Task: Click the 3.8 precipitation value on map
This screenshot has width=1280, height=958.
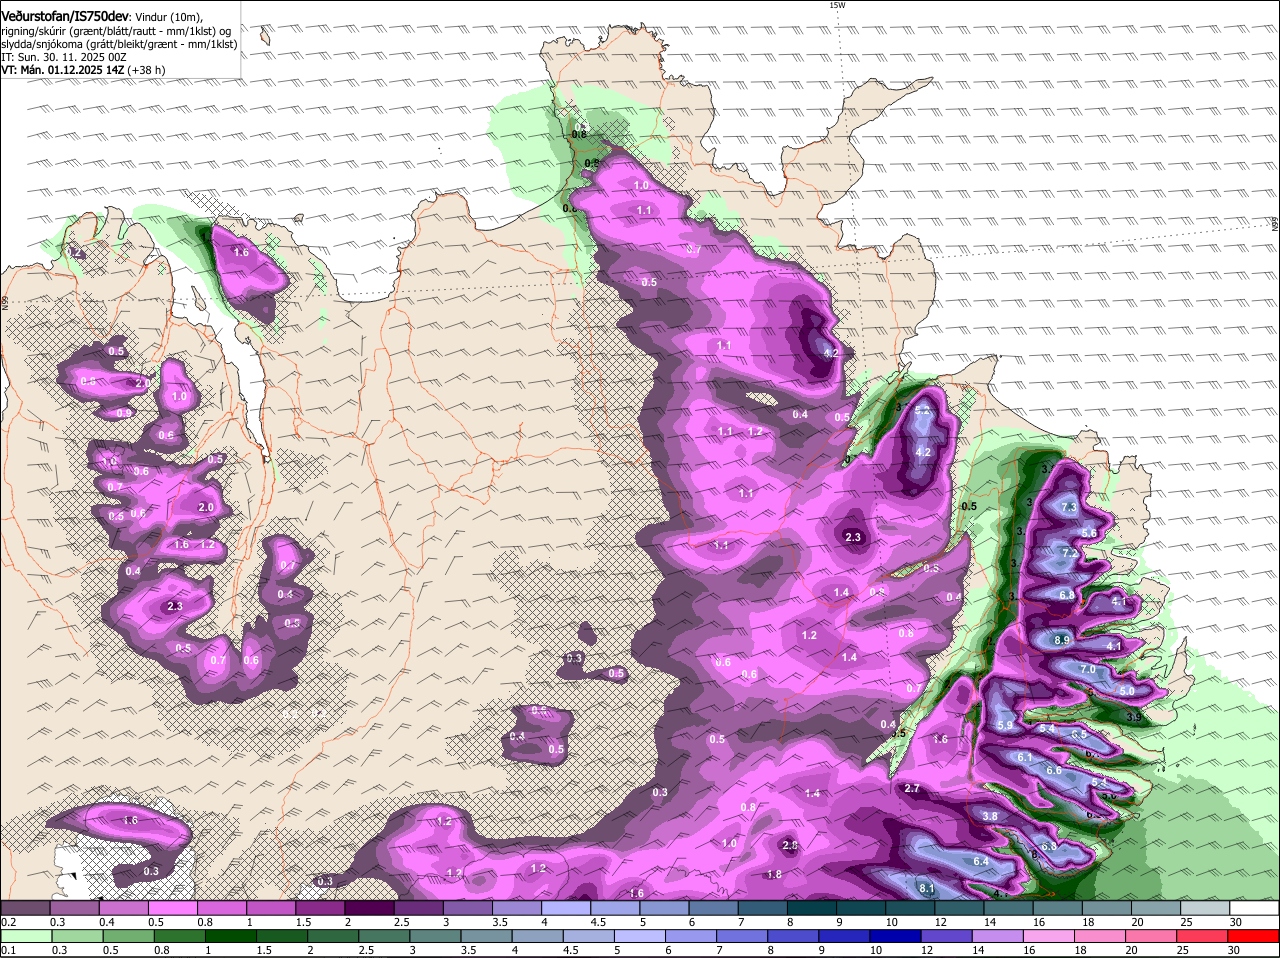Action: pos(990,816)
